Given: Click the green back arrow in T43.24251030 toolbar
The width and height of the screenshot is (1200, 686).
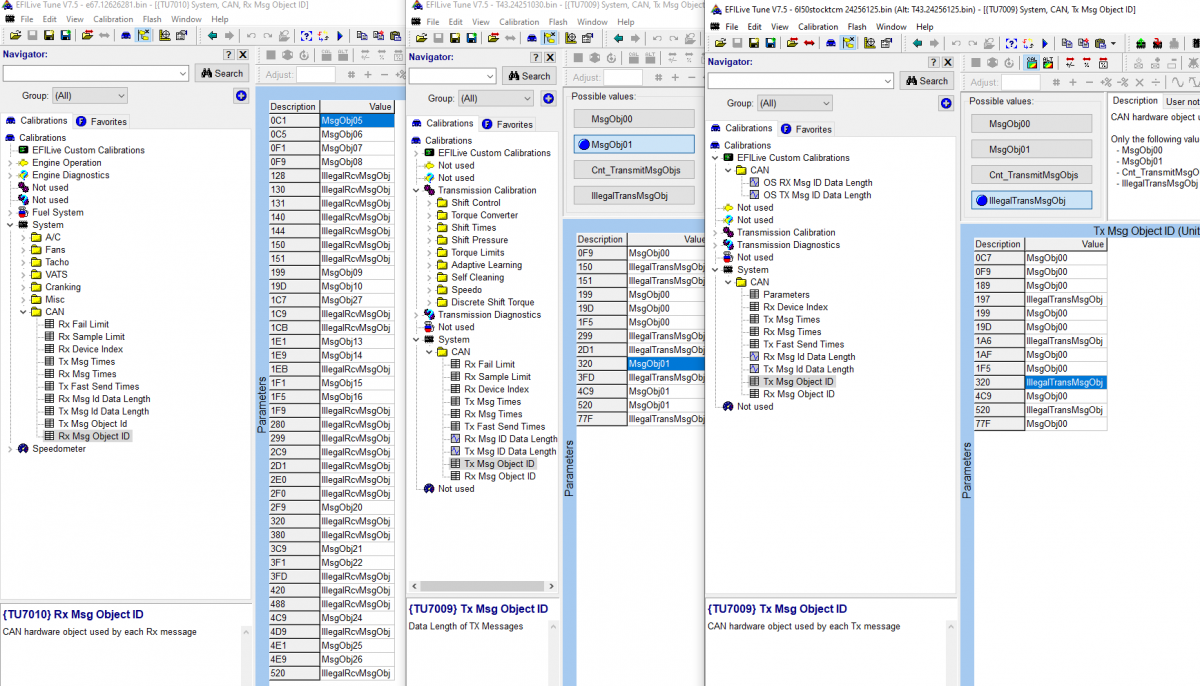Looking at the screenshot, I should pos(618,38).
